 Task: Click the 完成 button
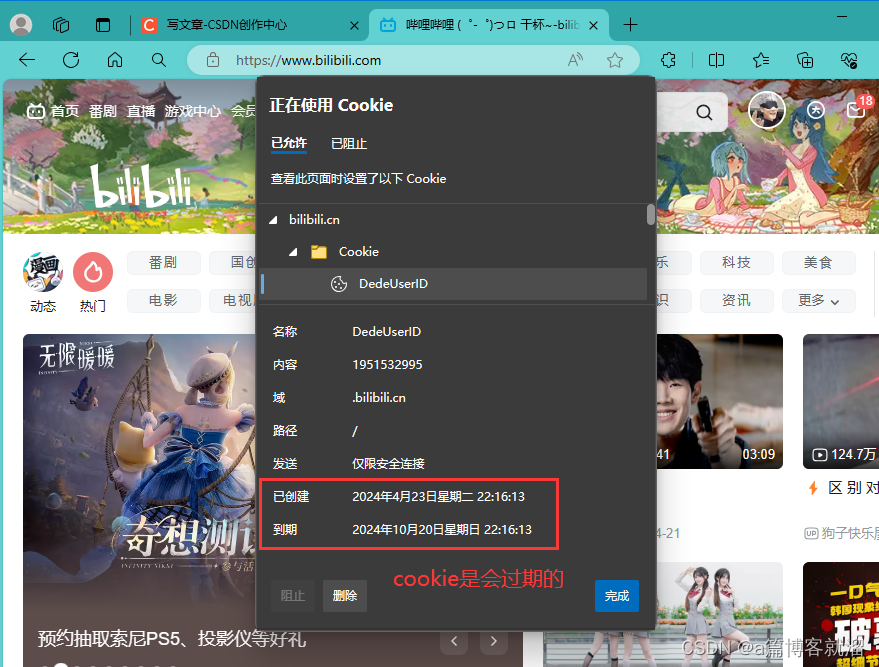click(x=617, y=595)
